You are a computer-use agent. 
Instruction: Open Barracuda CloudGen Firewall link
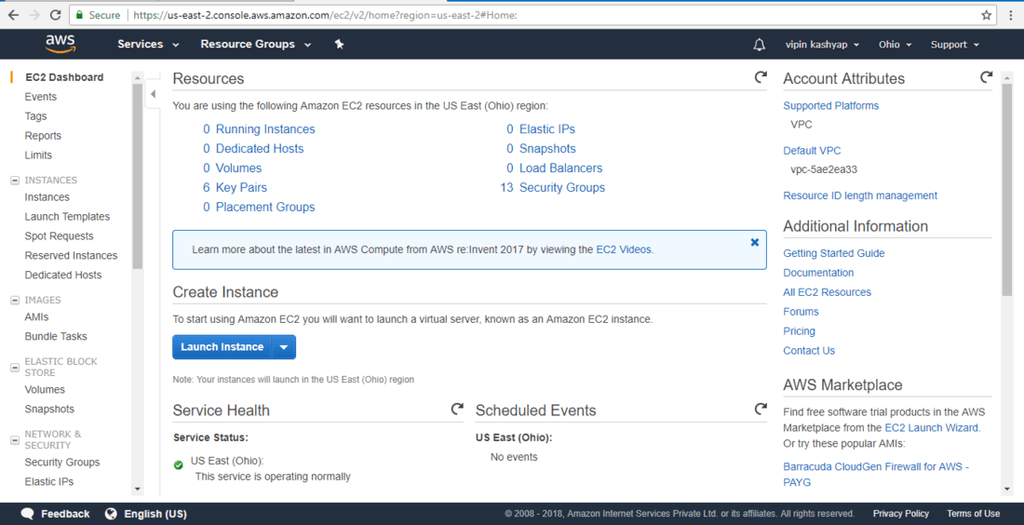876,474
